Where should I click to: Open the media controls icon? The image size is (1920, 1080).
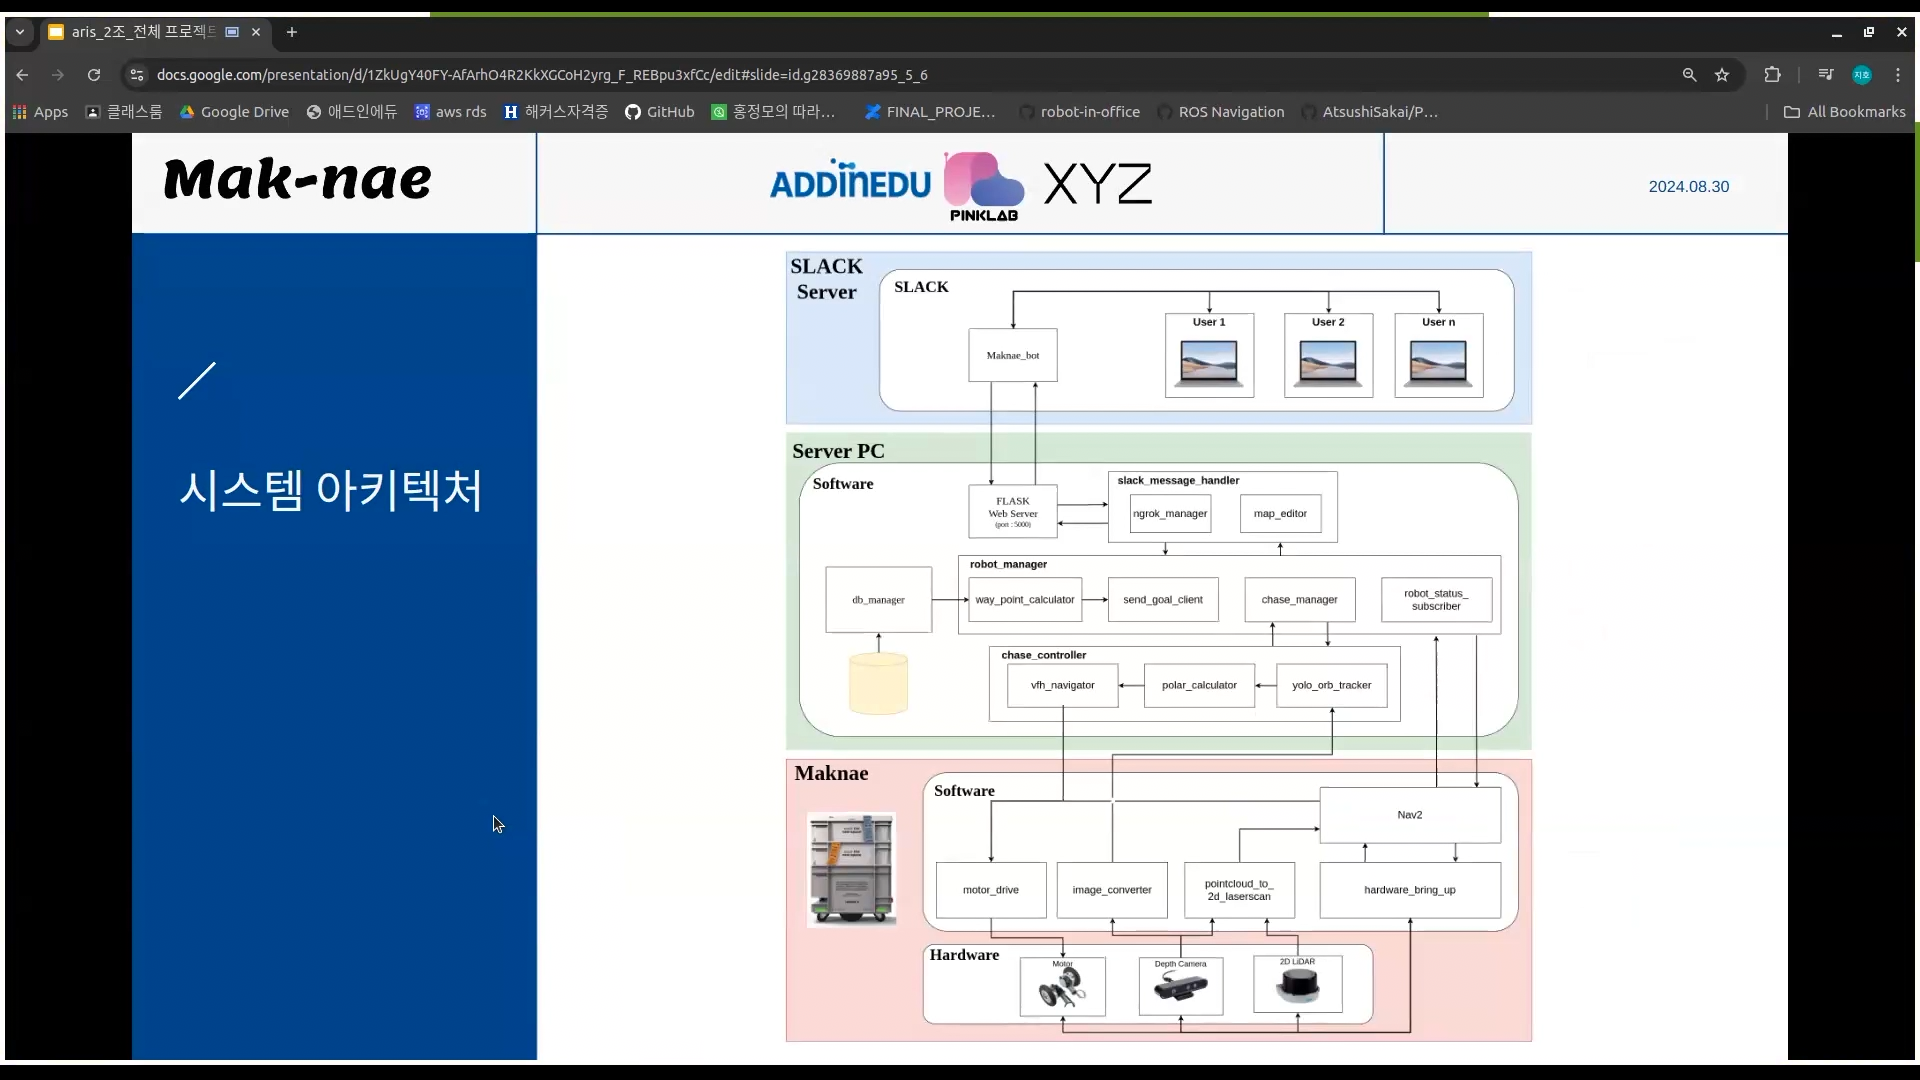point(1826,75)
